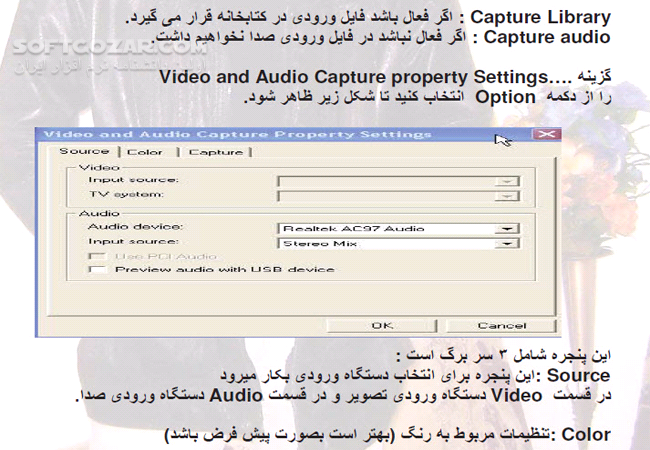
Task: Click the dialog title bar text
Action: click(238, 134)
